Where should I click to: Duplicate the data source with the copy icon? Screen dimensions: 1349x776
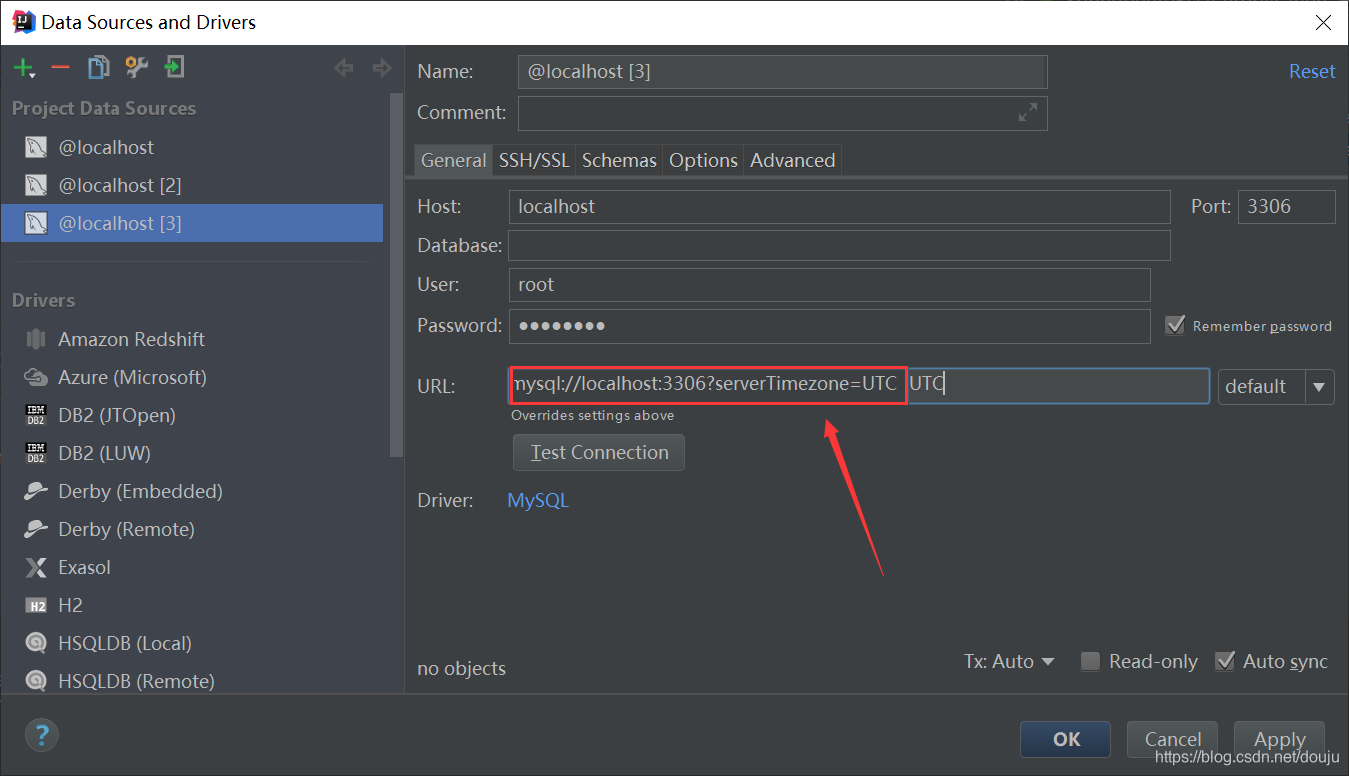[98, 68]
